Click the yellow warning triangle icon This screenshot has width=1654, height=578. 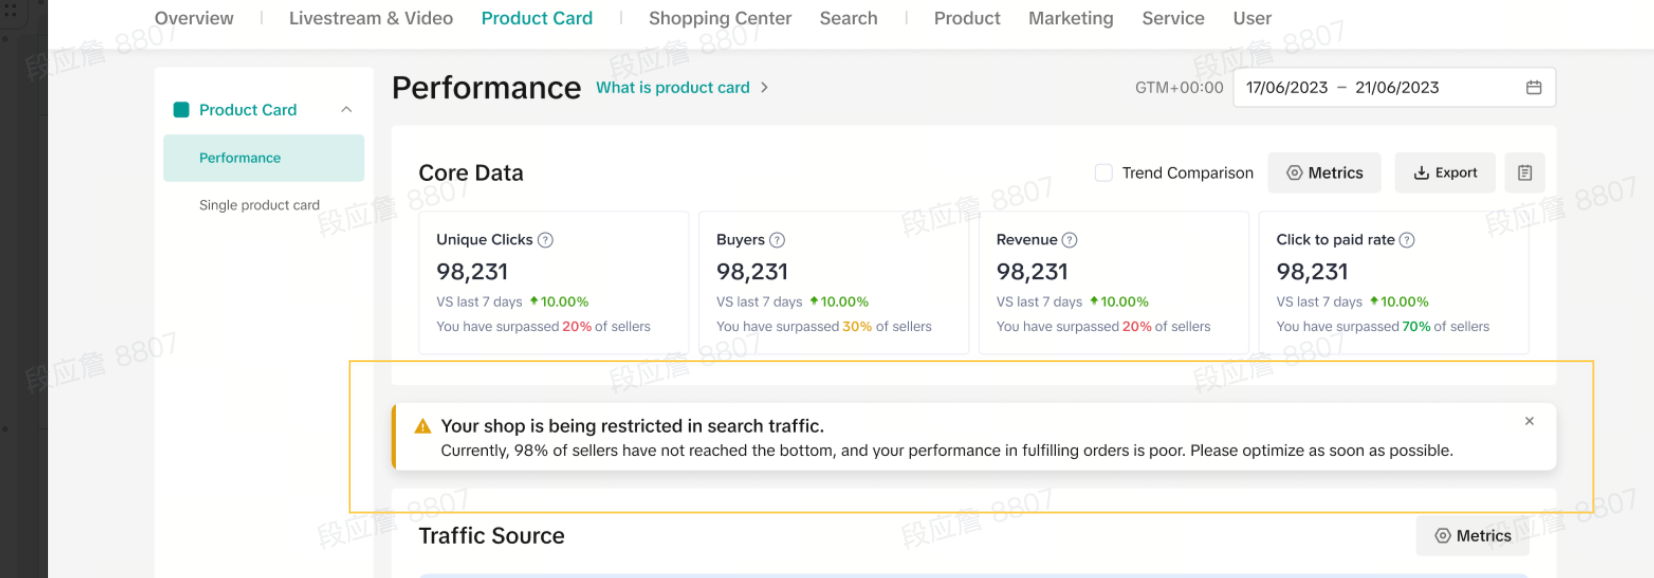[423, 426]
